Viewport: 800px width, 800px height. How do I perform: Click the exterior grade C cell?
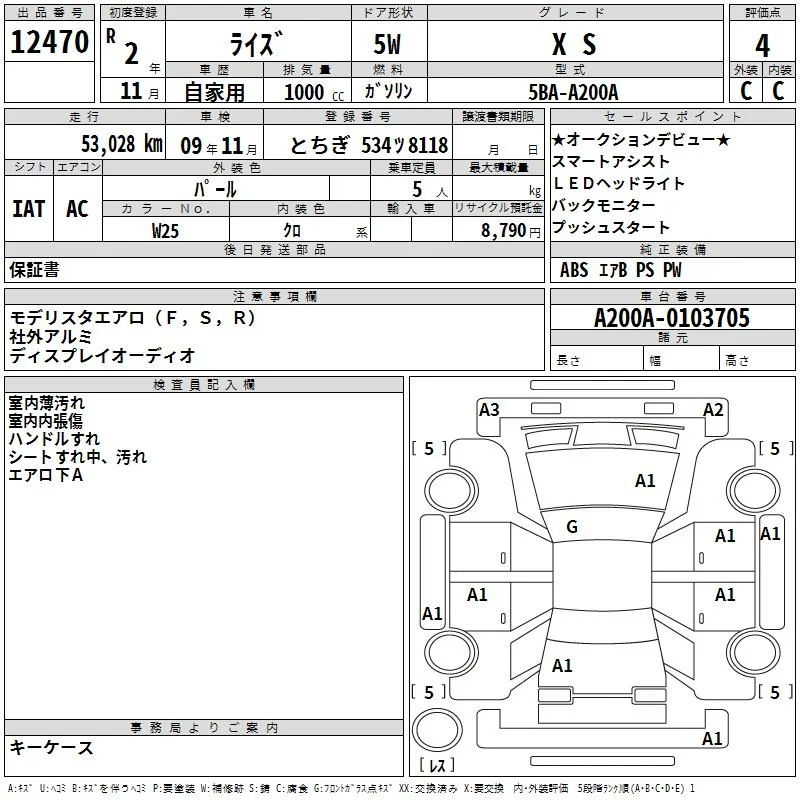[745, 90]
